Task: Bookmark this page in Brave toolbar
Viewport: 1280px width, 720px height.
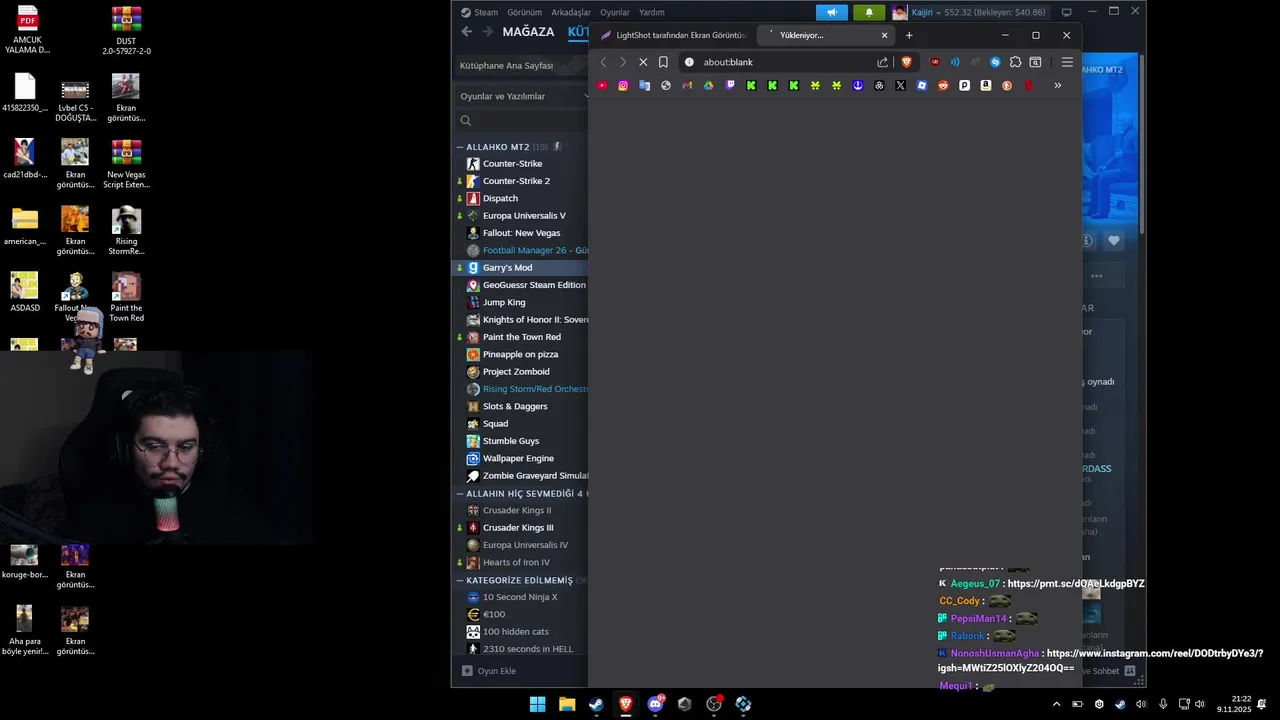Action: click(x=663, y=62)
